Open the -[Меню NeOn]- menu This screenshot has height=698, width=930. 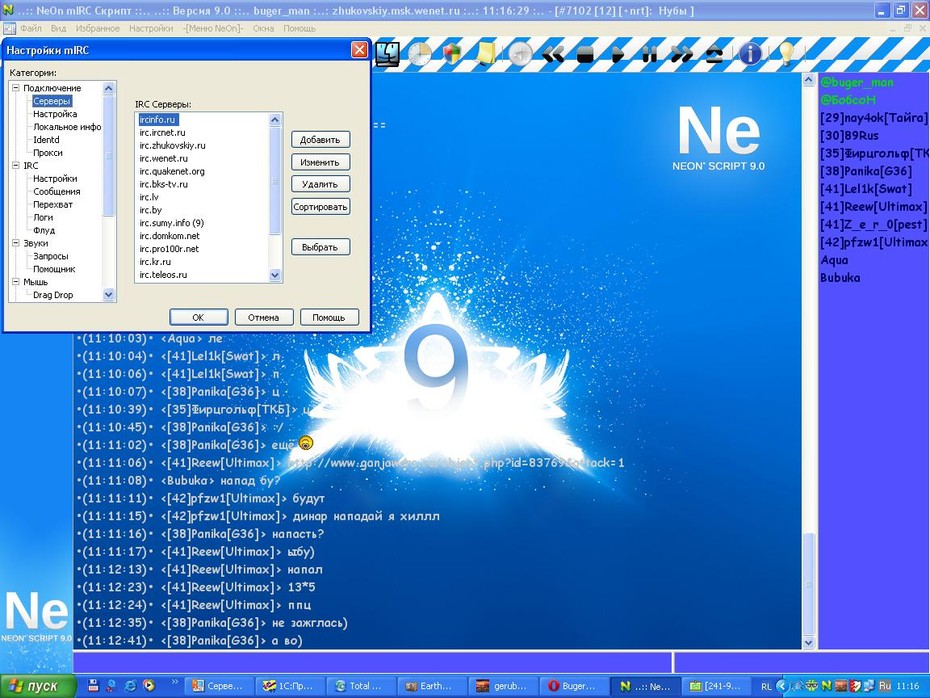click(x=213, y=28)
